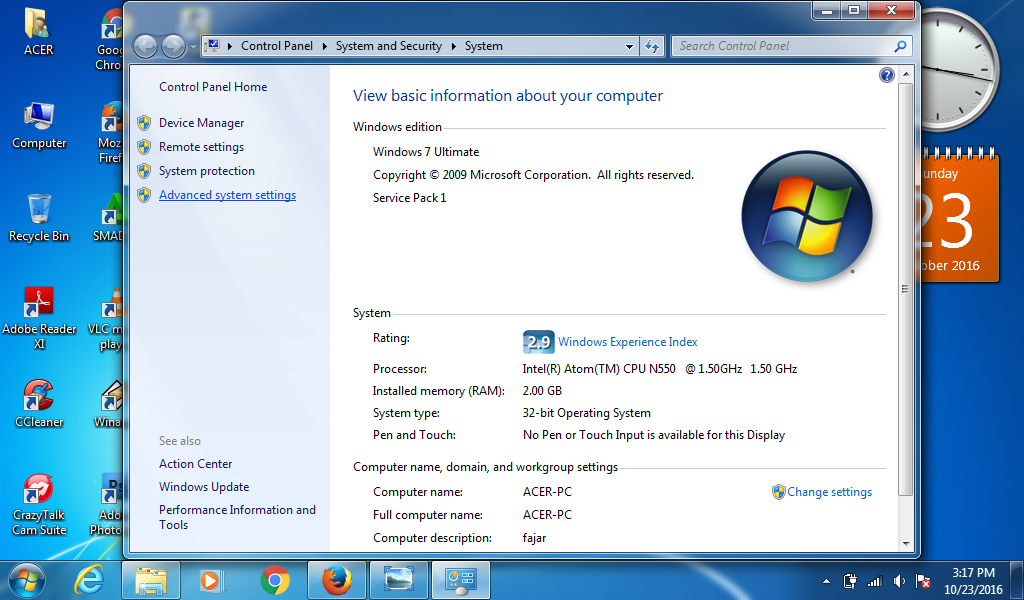Launch Firefox from taskbar
Image resolution: width=1024 pixels, height=600 pixels.
point(337,580)
